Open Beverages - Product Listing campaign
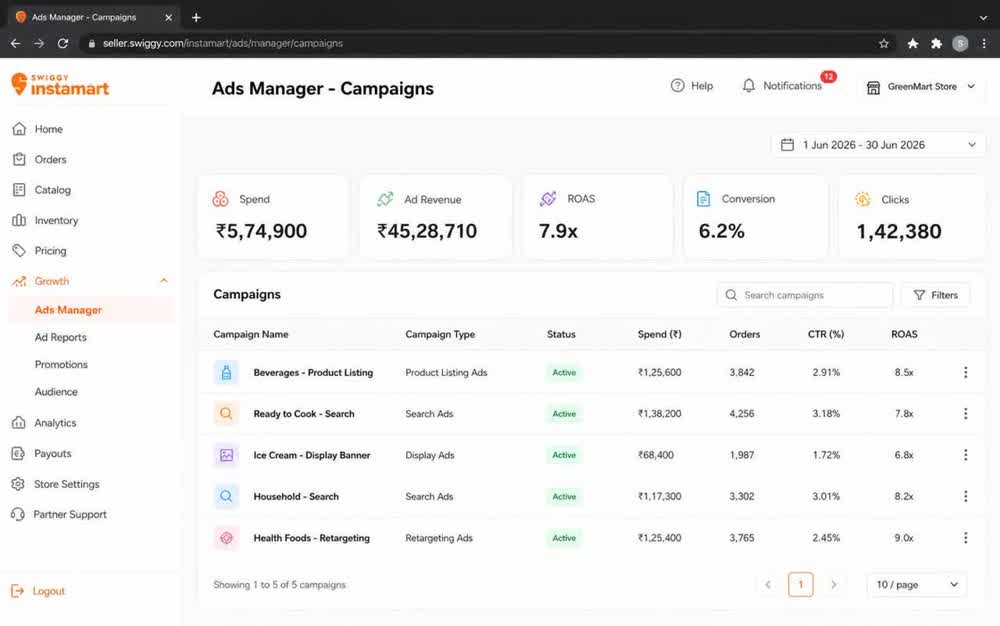 tap(313, 372)
